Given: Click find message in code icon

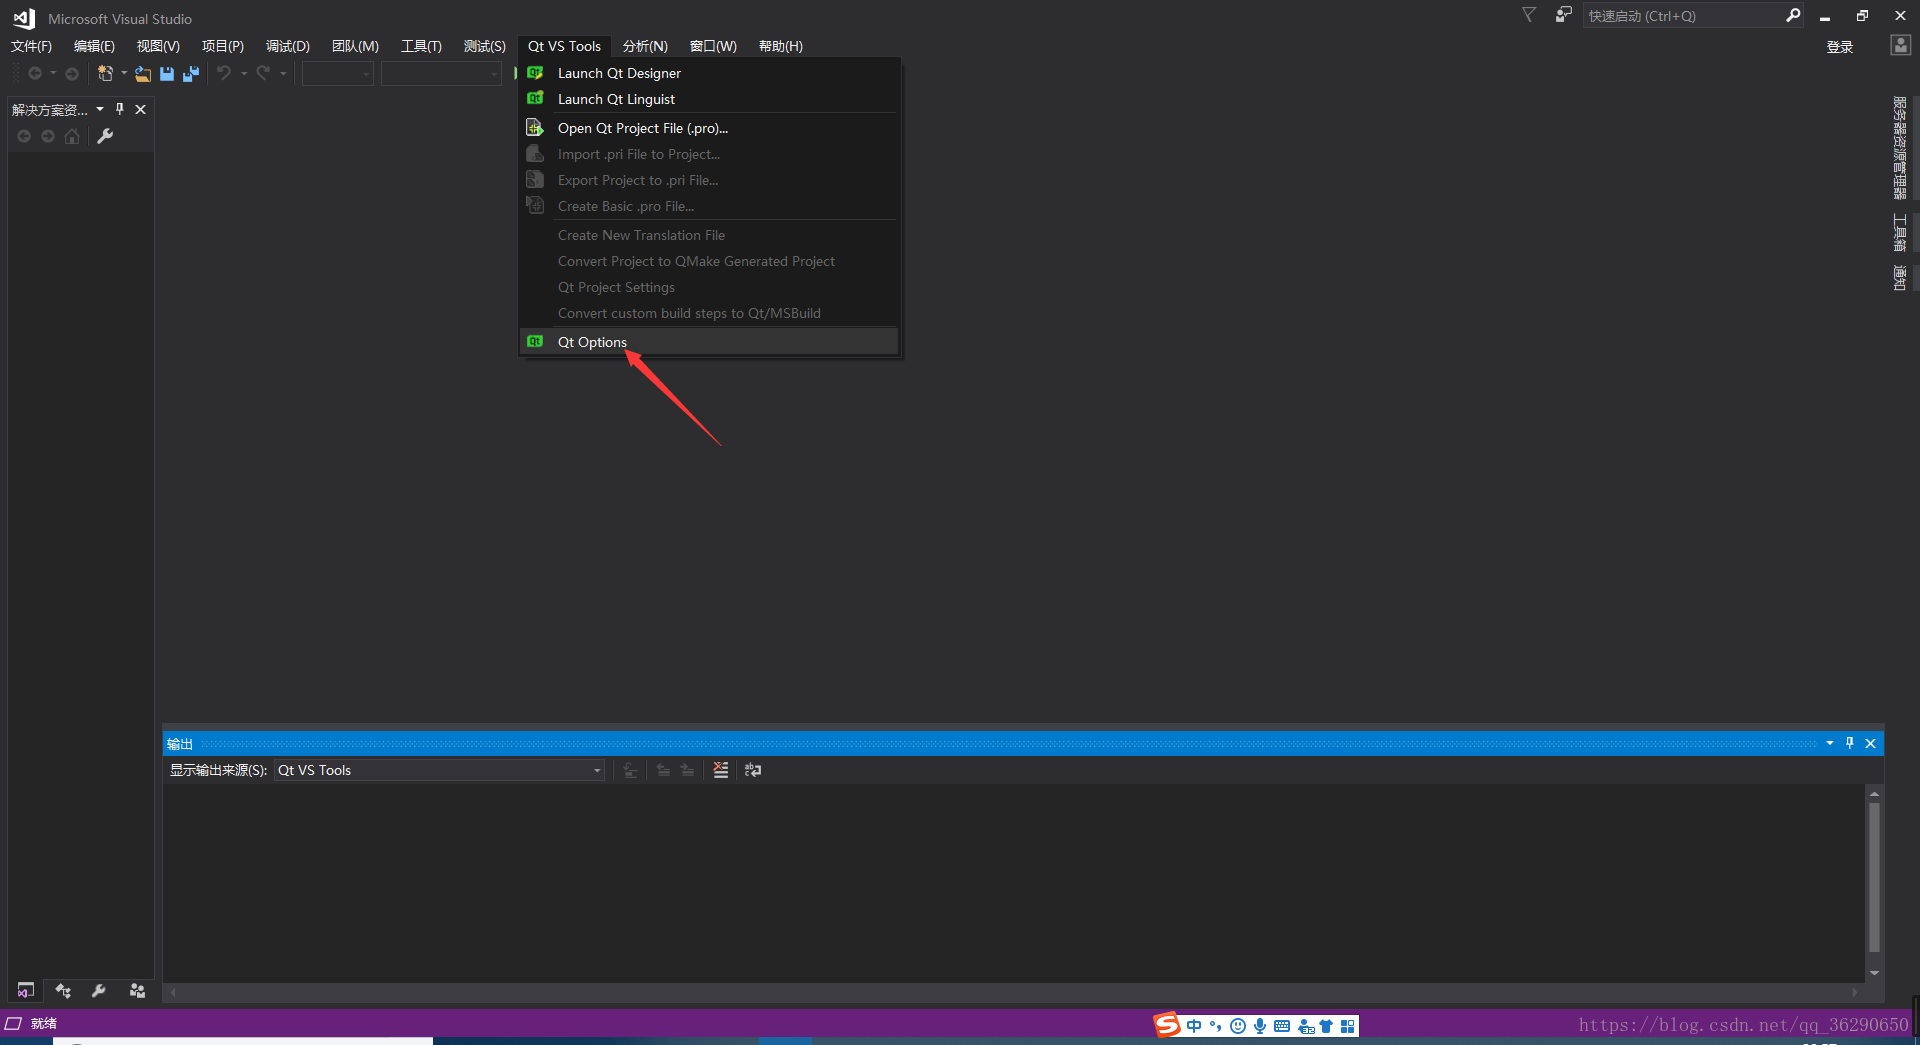Looking at the screenshot, I should point(630,770).
